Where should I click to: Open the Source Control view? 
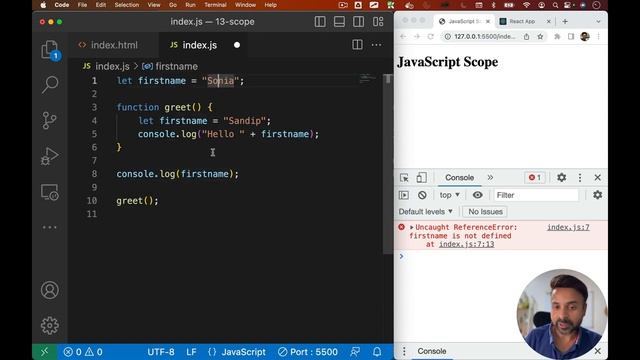coord(50,120)
